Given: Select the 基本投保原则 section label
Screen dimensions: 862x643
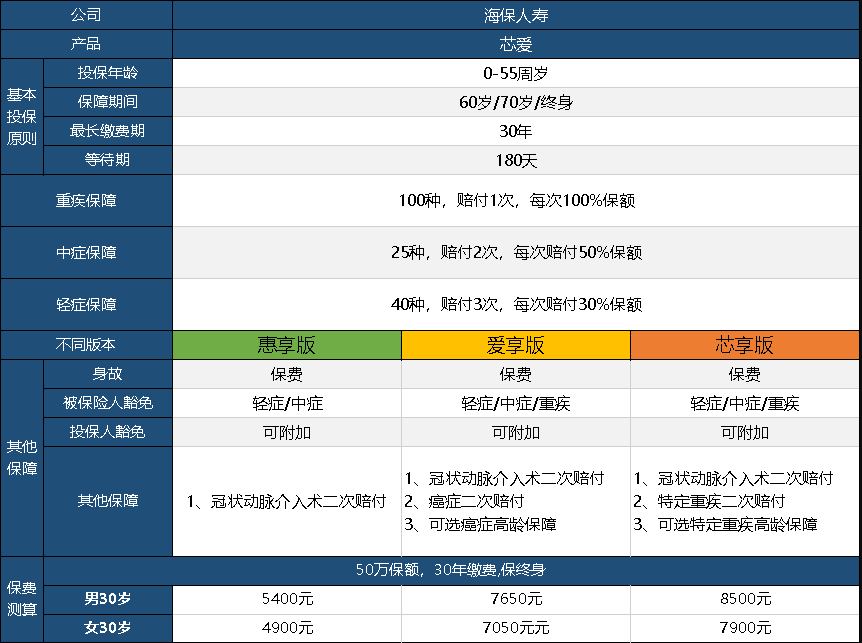Looking at the screenshot, I should tap(21, 116).
